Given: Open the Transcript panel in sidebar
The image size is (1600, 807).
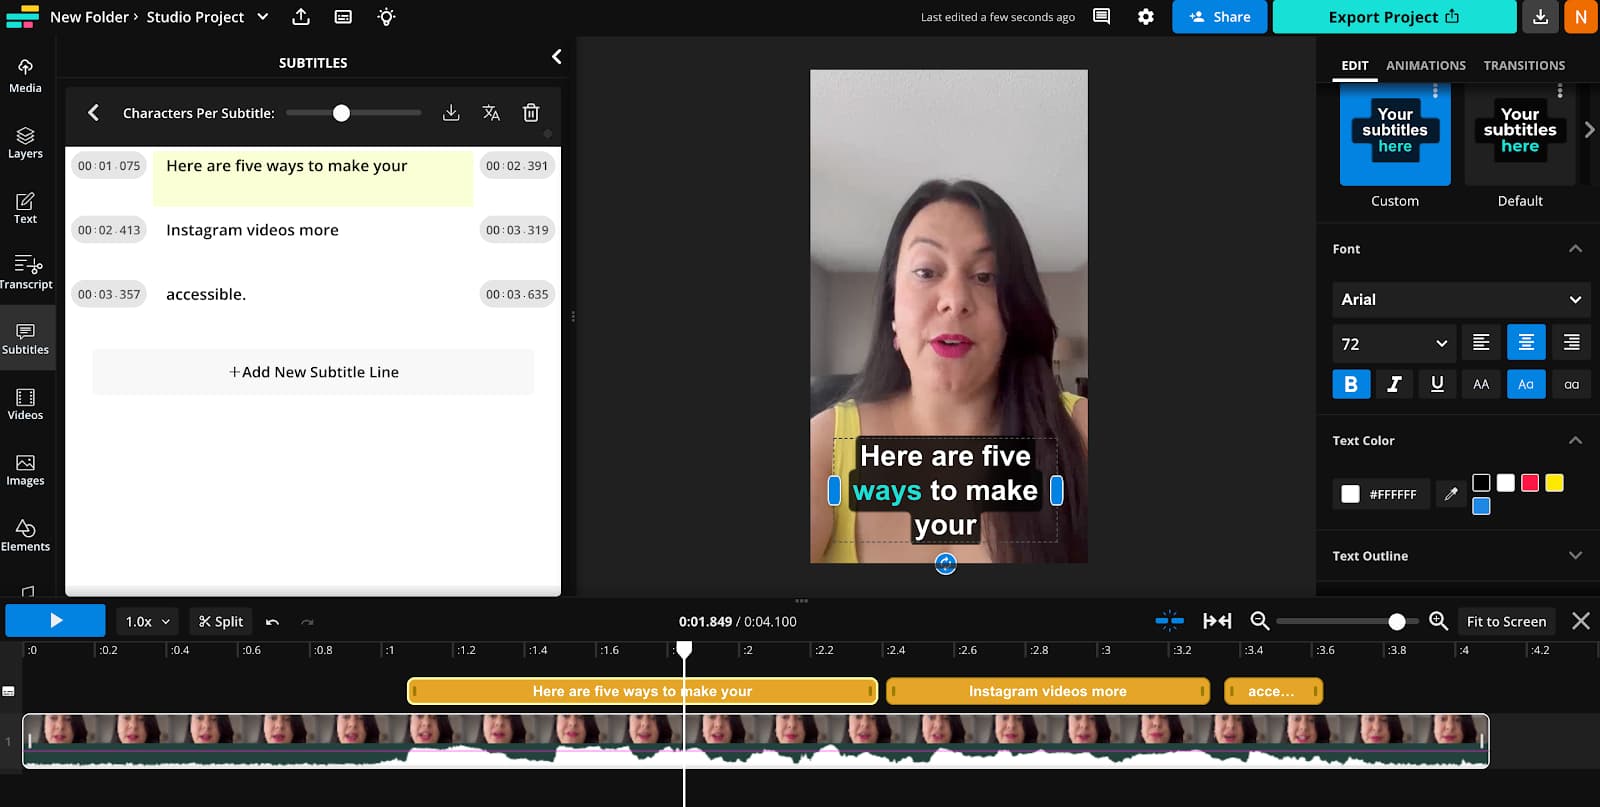Looking at the screenshot, I should (x=26, y=271).
